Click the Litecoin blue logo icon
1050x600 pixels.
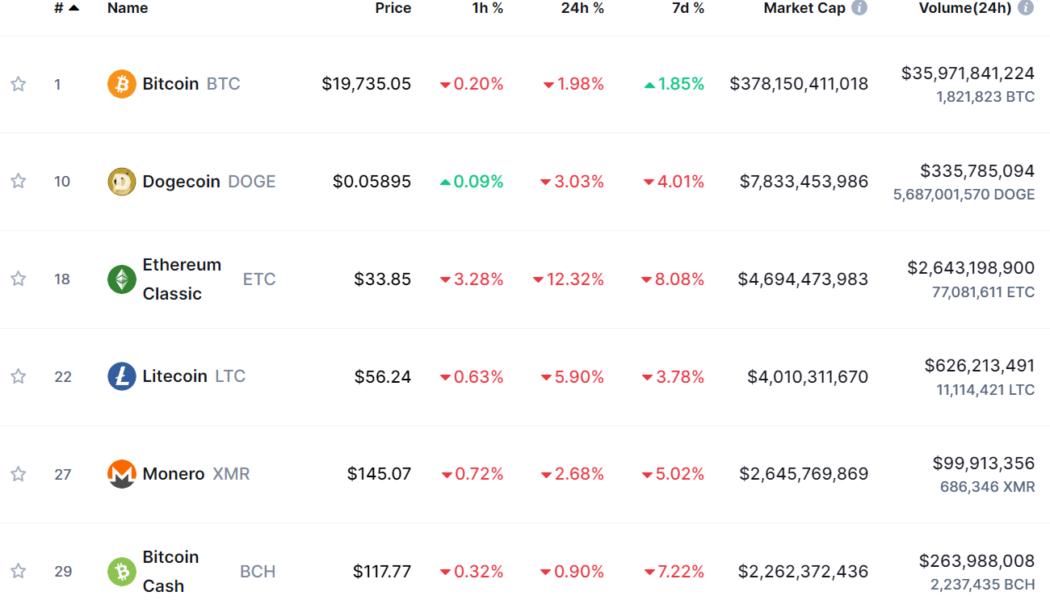click(x=121, y=376)
